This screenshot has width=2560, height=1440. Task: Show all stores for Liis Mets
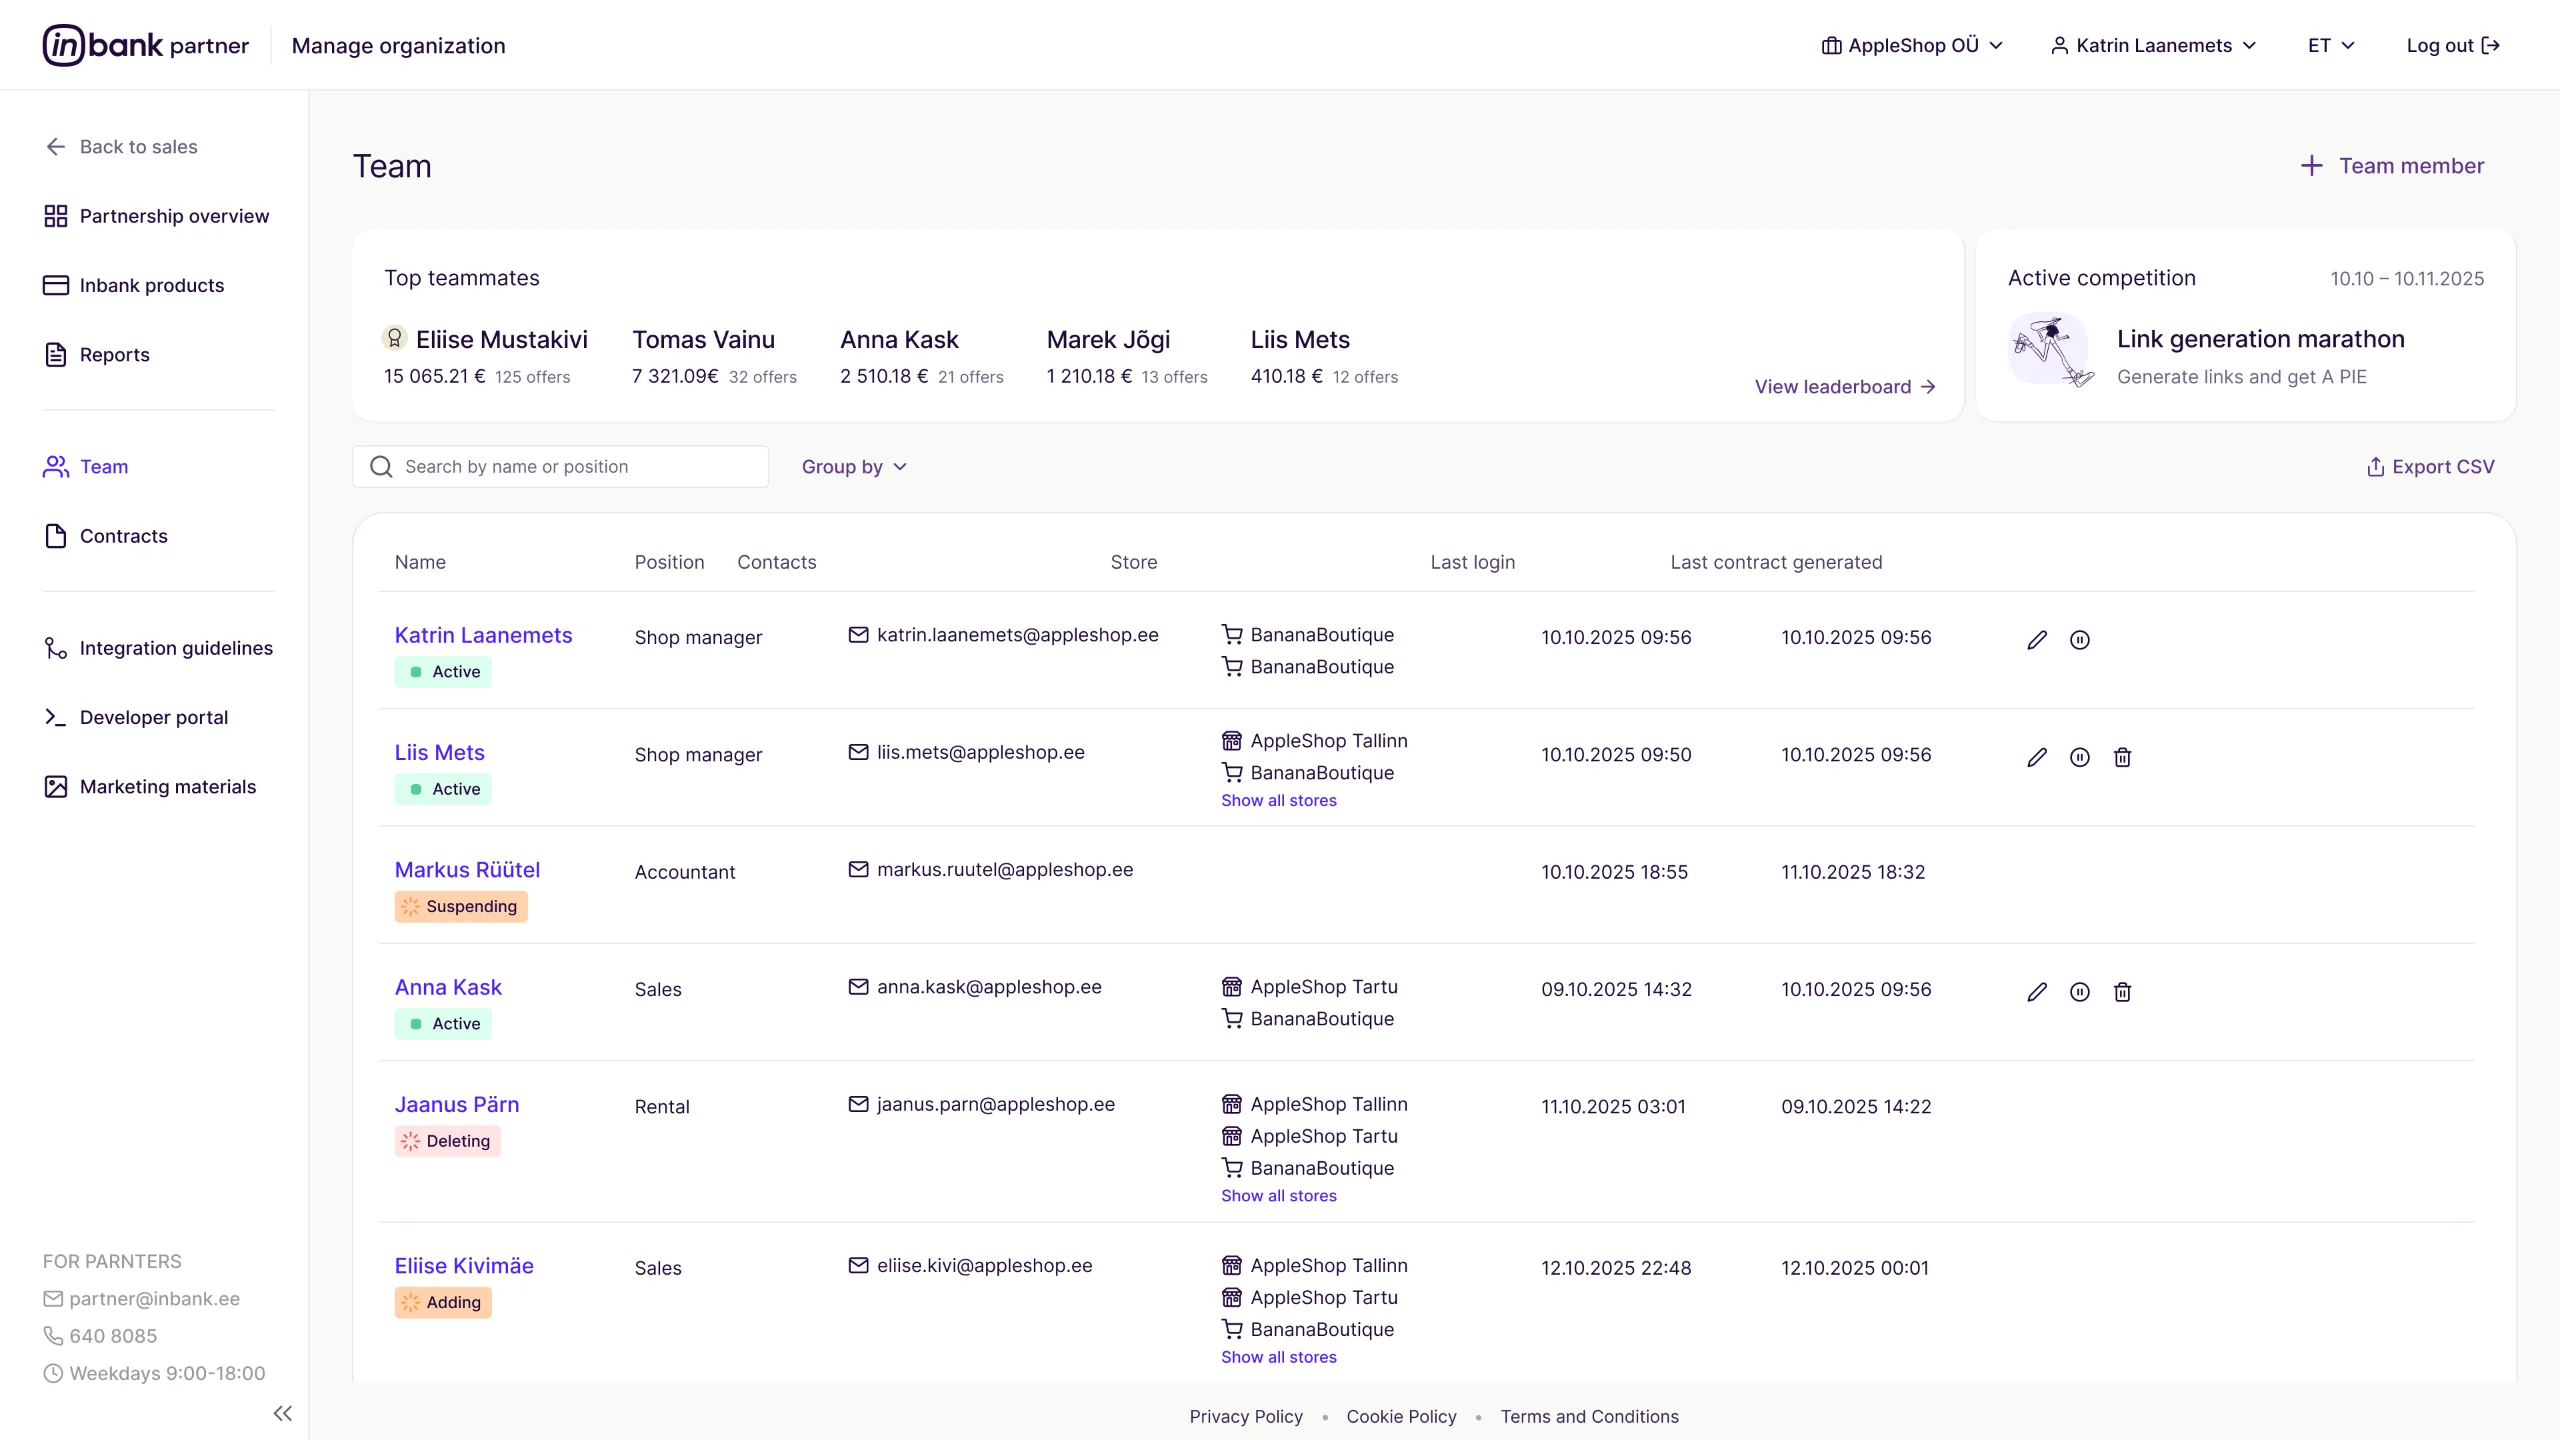(x=1278, y=801)
